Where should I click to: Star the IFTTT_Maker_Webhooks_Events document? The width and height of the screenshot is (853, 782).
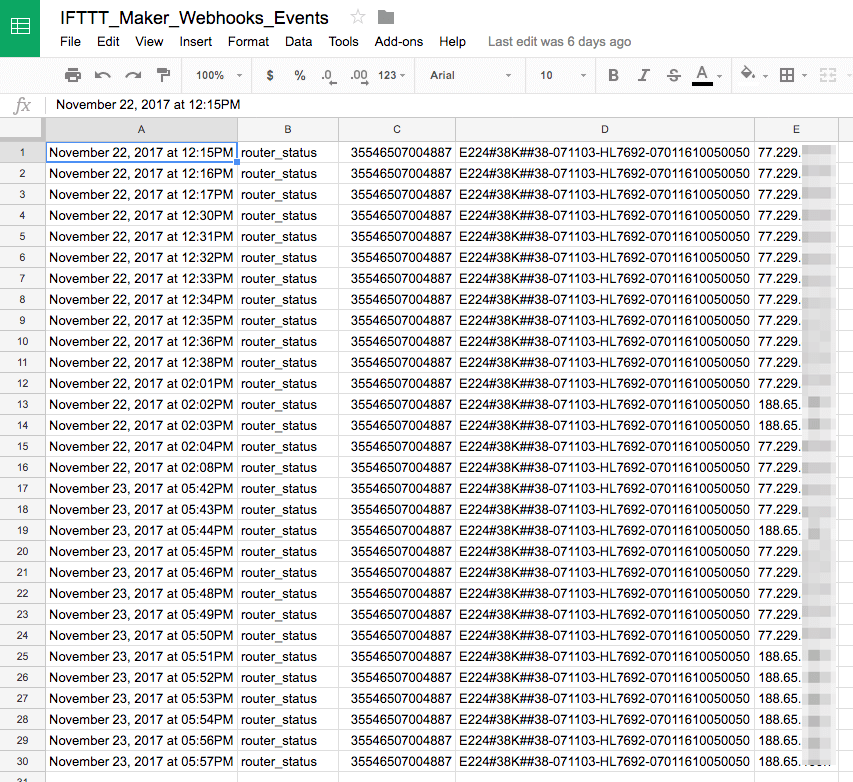click(357, 17)
